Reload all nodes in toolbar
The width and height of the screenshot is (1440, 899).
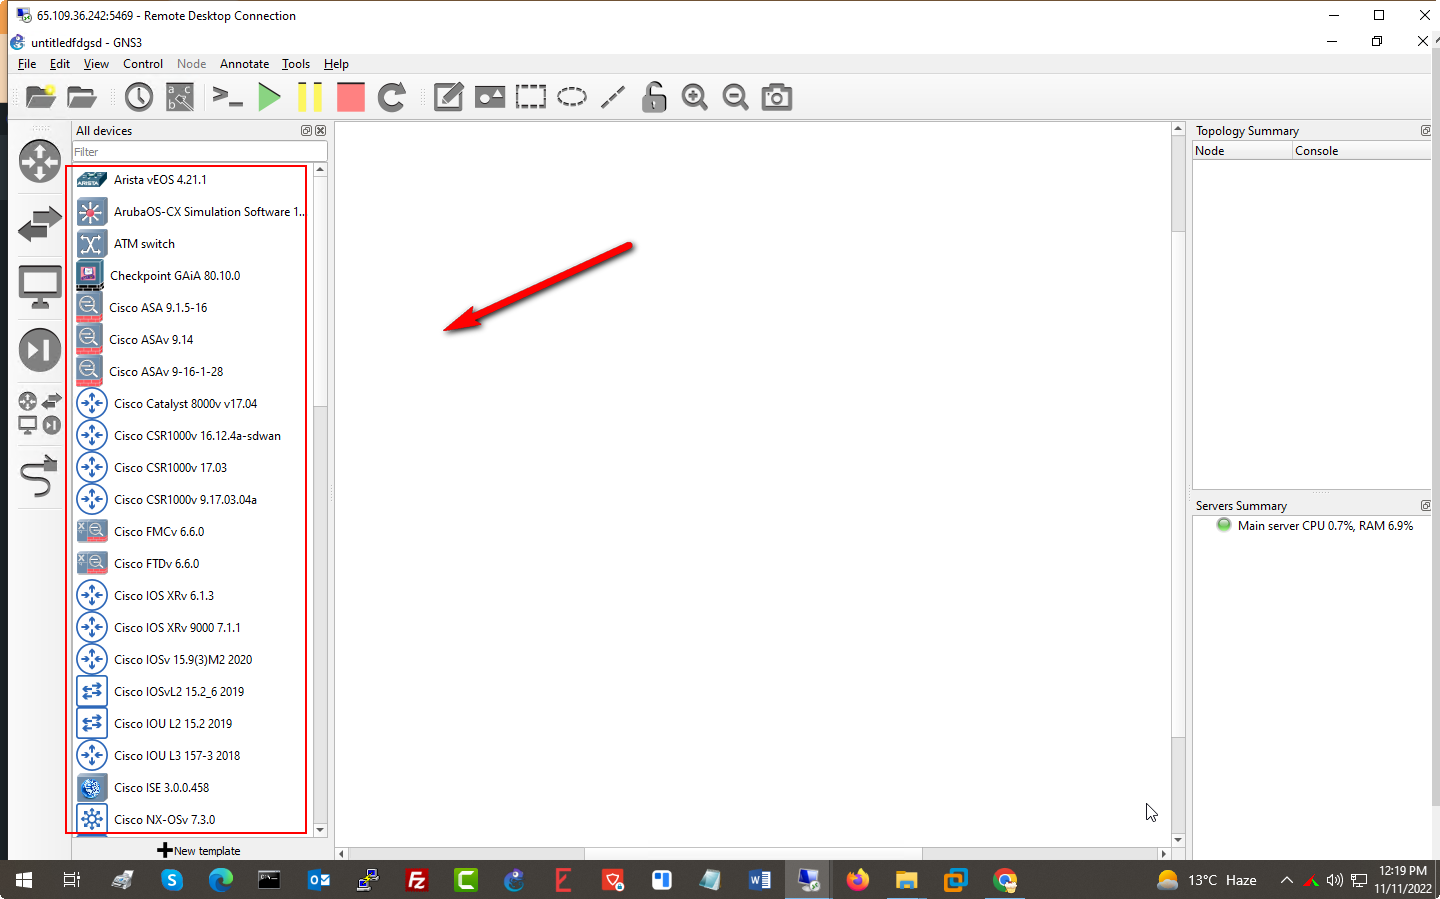392,97
